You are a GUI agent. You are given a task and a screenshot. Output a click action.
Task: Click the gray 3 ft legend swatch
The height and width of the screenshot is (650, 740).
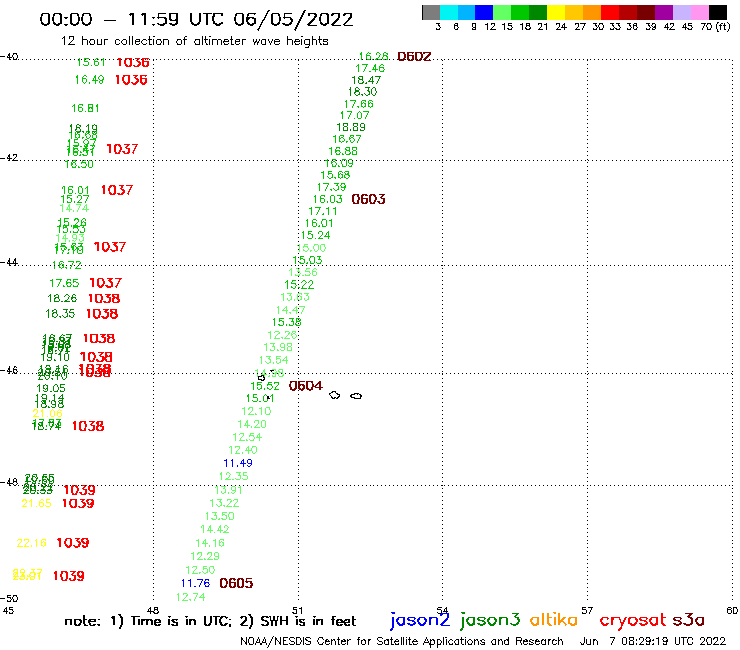click(x=431, y=12)
